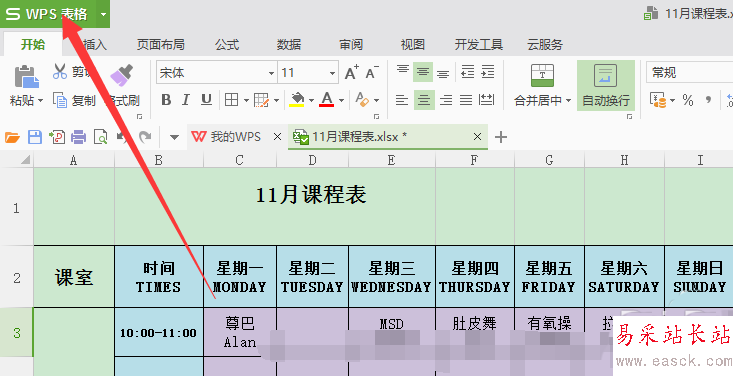Toggle align left

(x=402, y=100)
